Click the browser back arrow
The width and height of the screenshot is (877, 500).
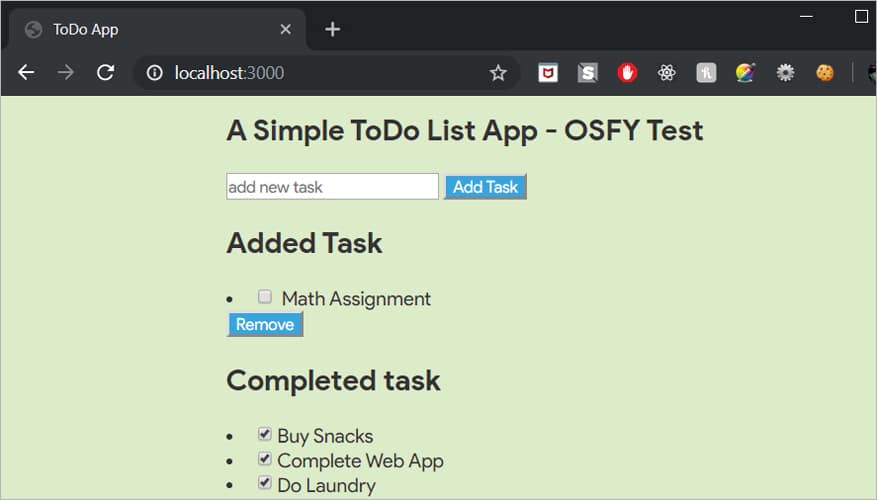point(27,73)
